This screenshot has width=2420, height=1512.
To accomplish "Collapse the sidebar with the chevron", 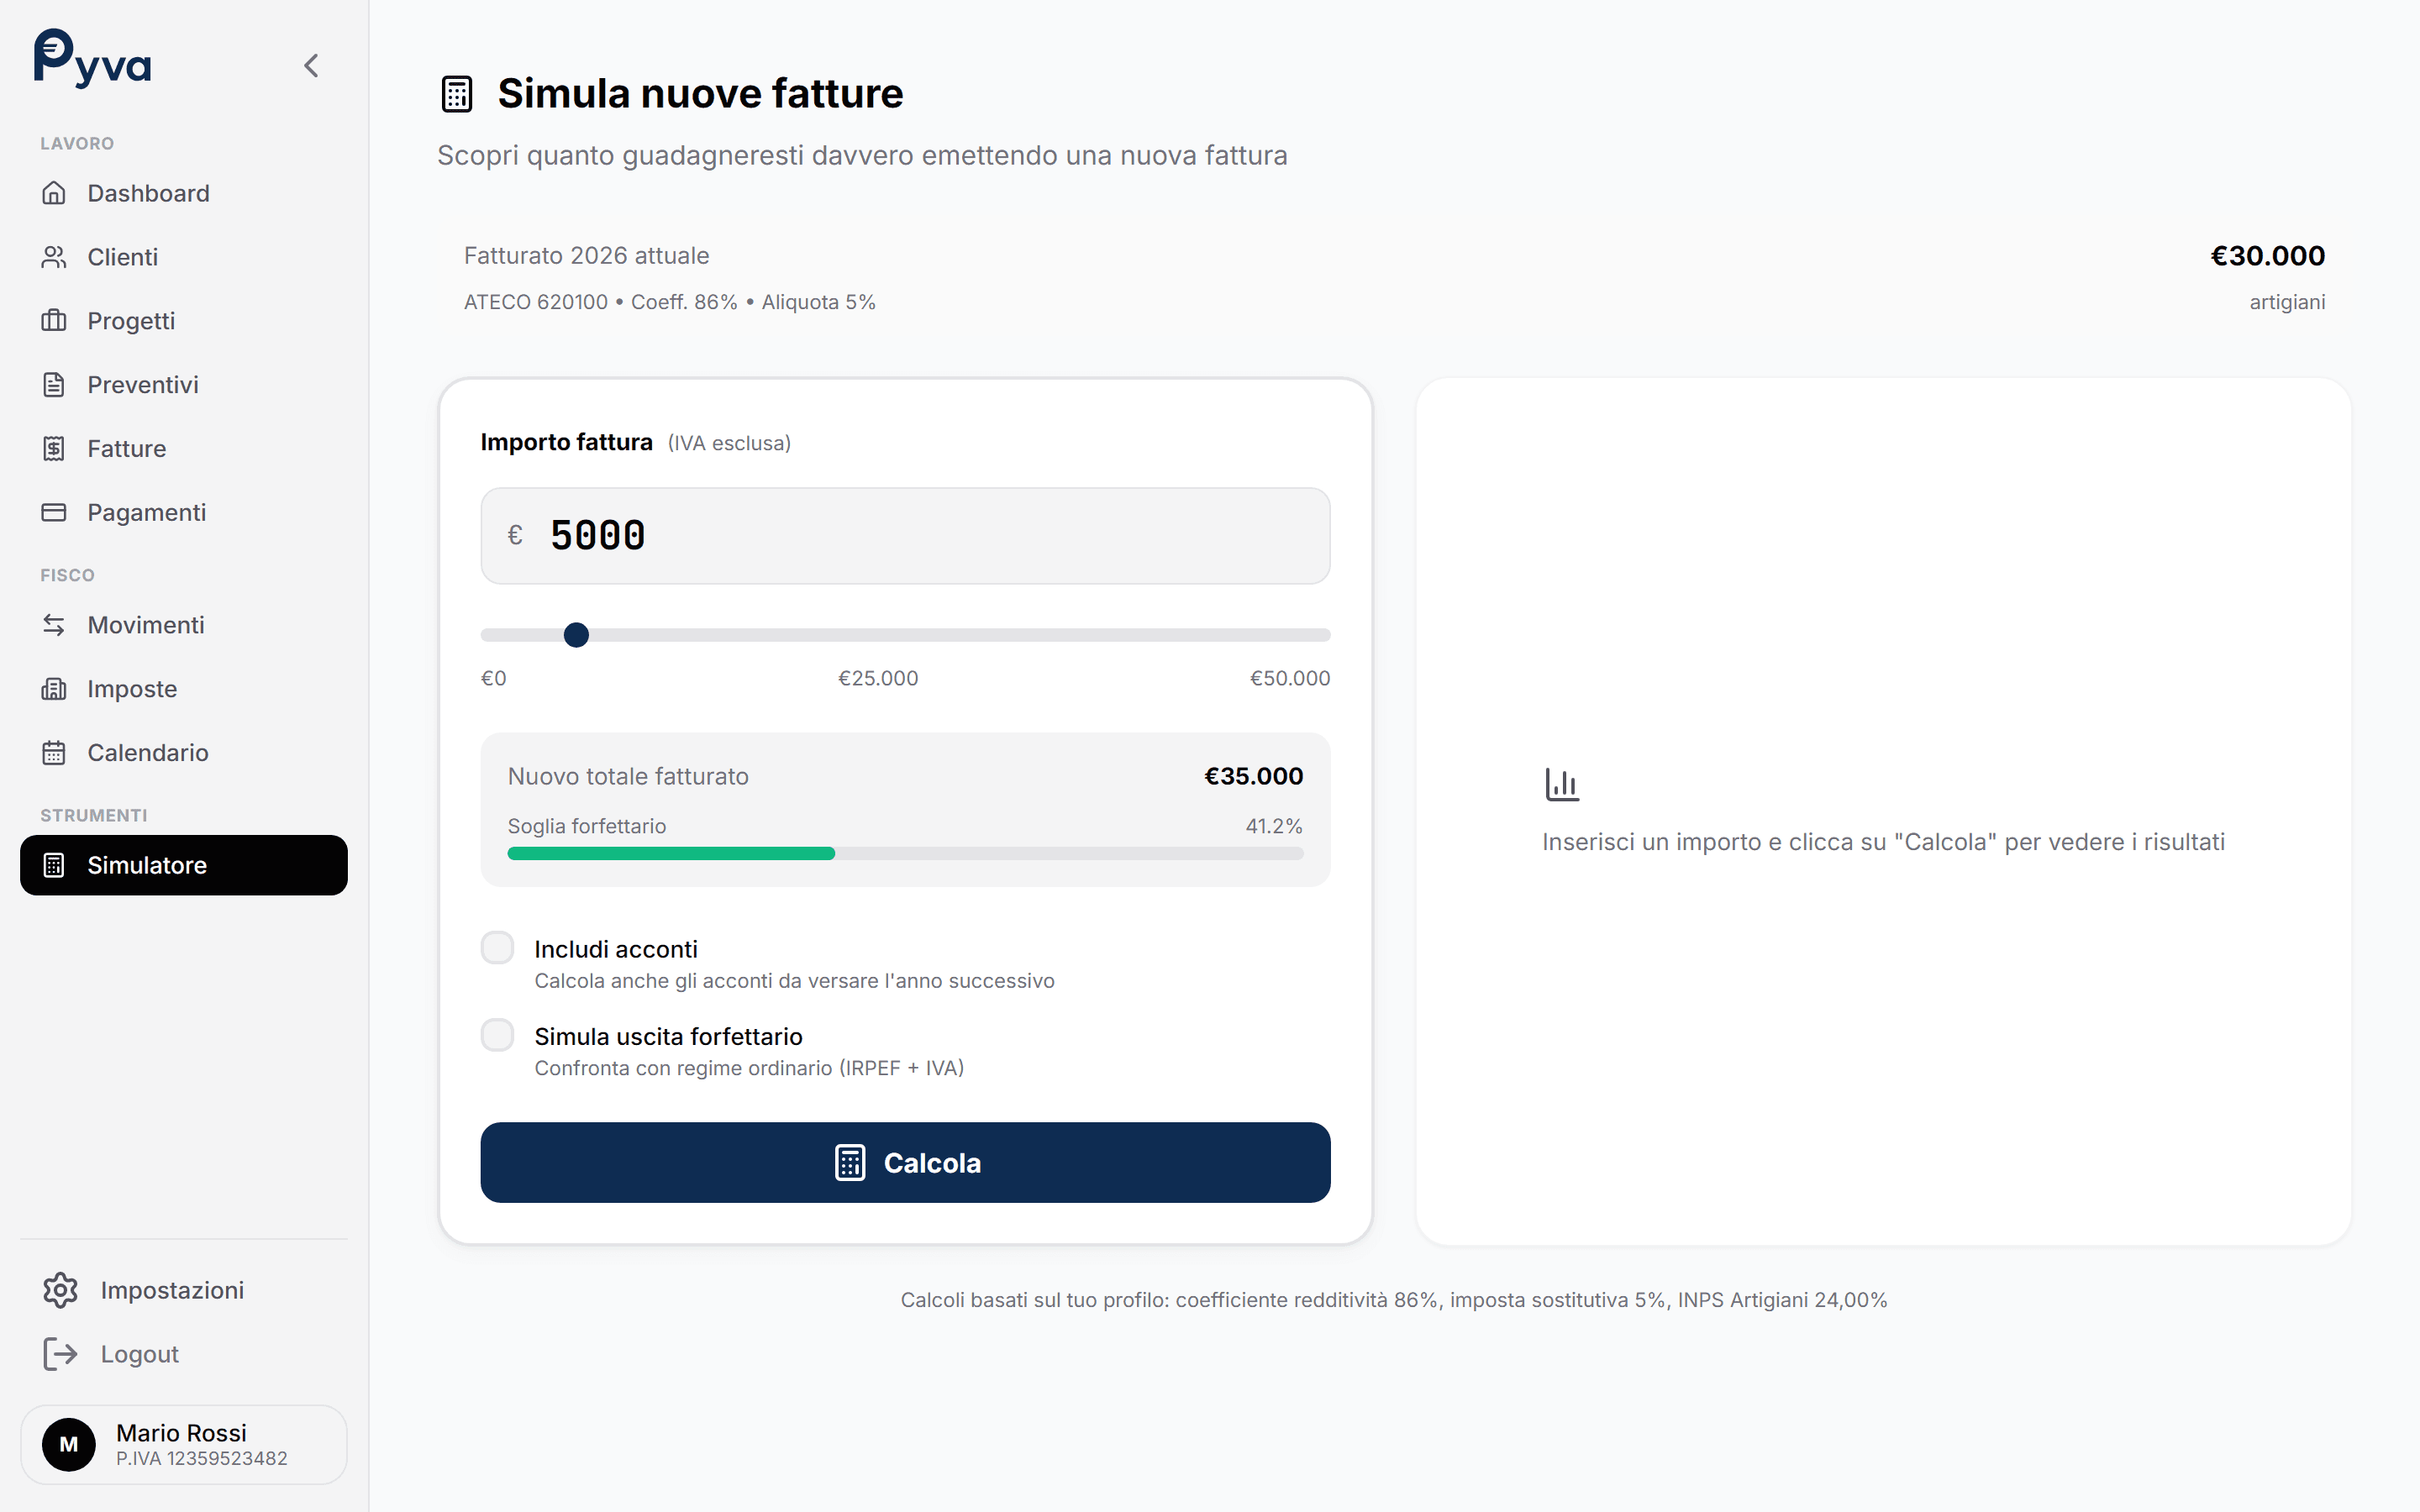I will click(x=311, y=66).
